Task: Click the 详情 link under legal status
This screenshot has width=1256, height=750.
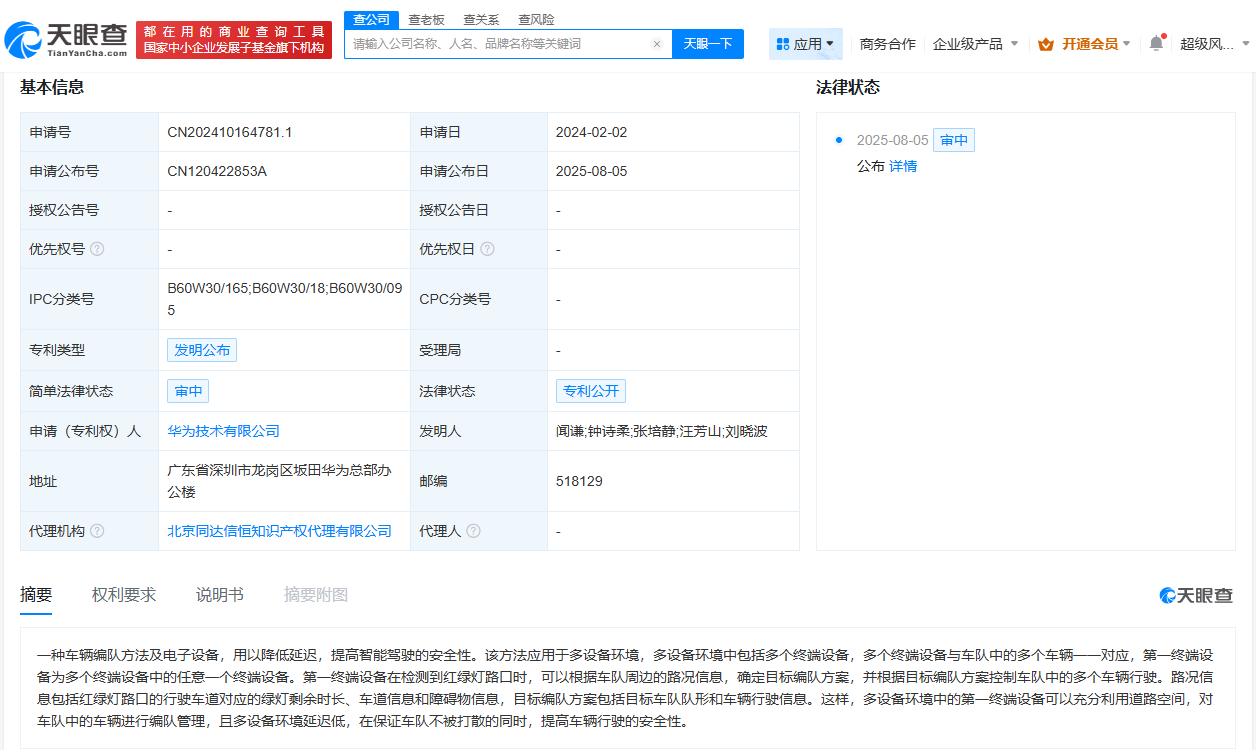Action: point(902,165)
